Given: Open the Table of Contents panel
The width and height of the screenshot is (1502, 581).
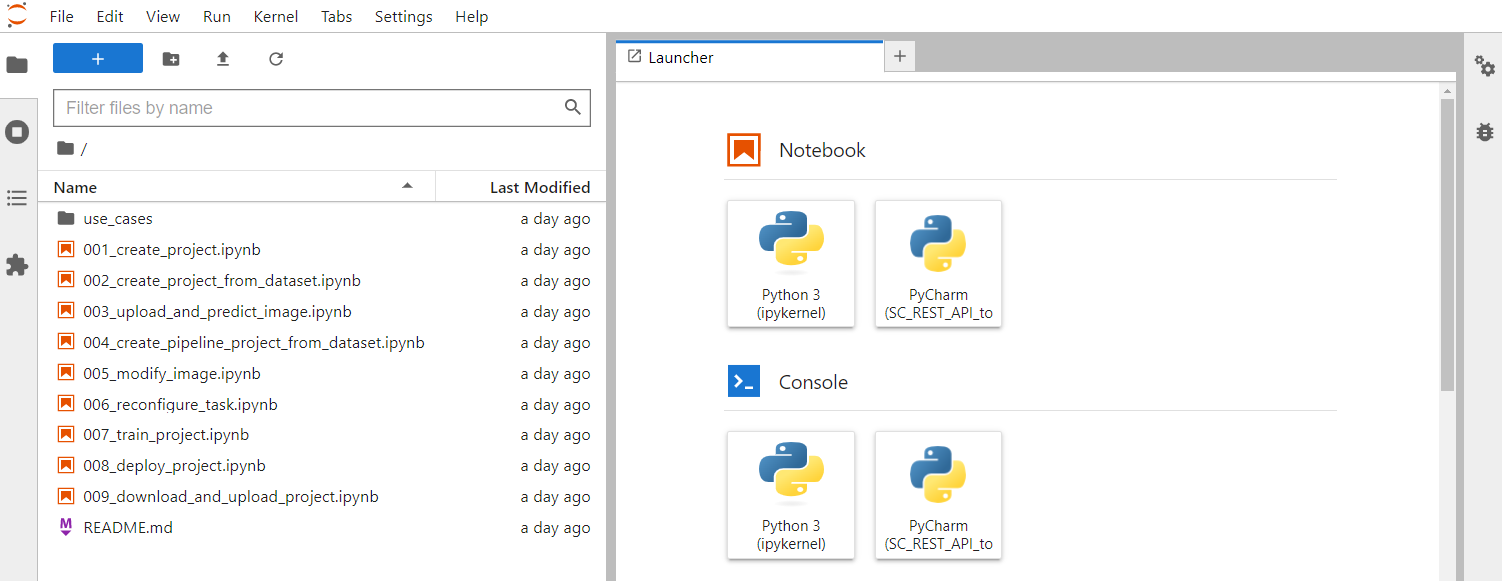Looking at the screenshot, I should click(x=17, y=198).
